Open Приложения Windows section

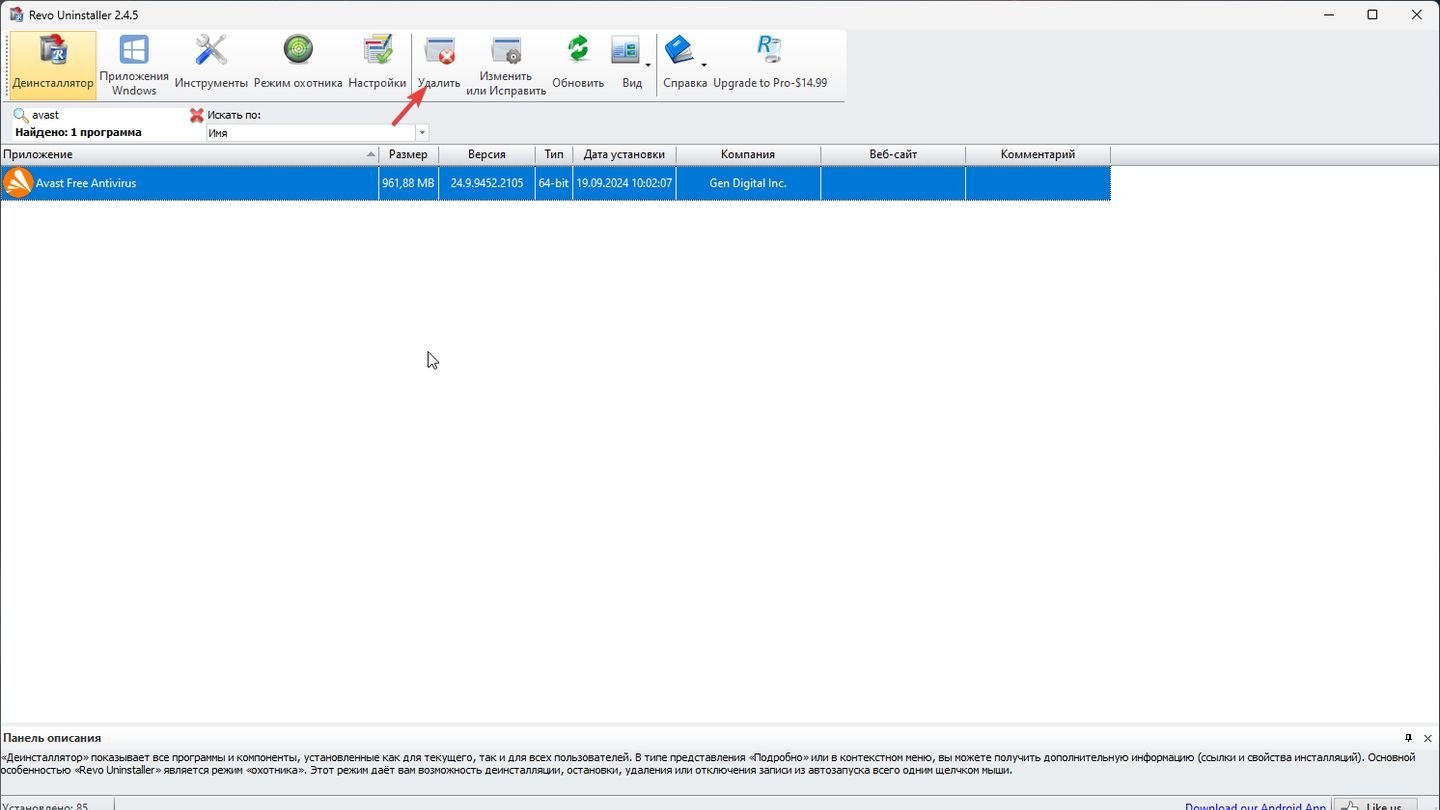pyautogui.click(x=134, y=65)
